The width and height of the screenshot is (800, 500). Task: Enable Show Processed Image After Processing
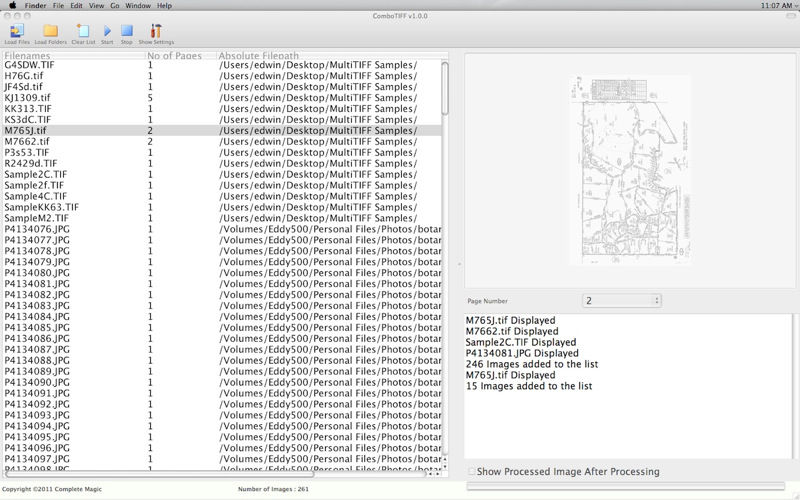pyautogui.click(x=472, y=471)
